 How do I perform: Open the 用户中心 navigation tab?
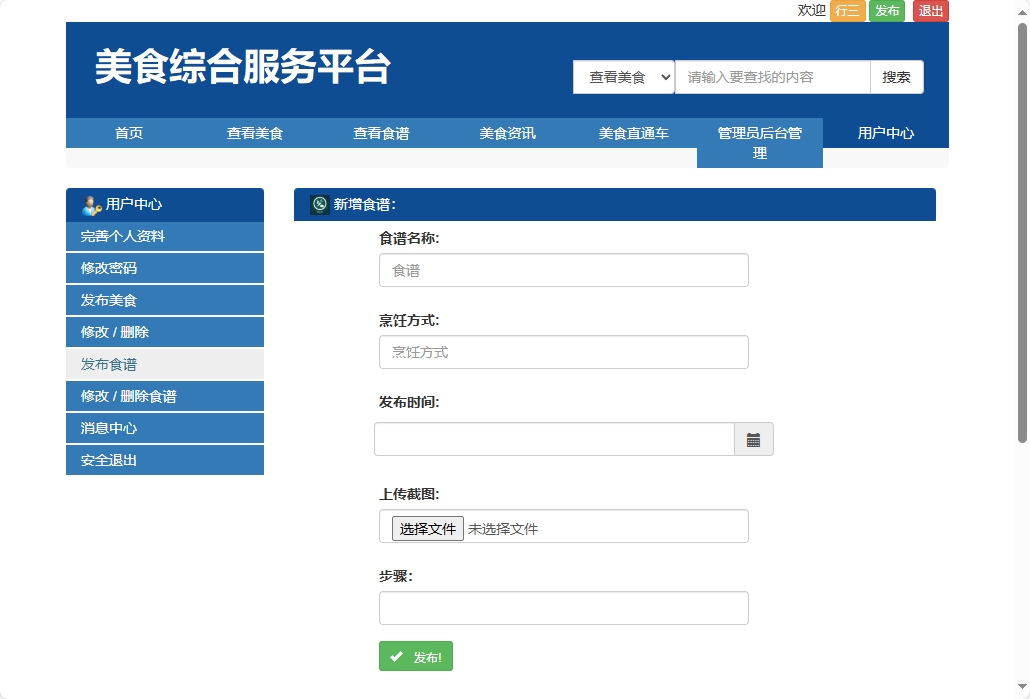(x=885, y=132)
